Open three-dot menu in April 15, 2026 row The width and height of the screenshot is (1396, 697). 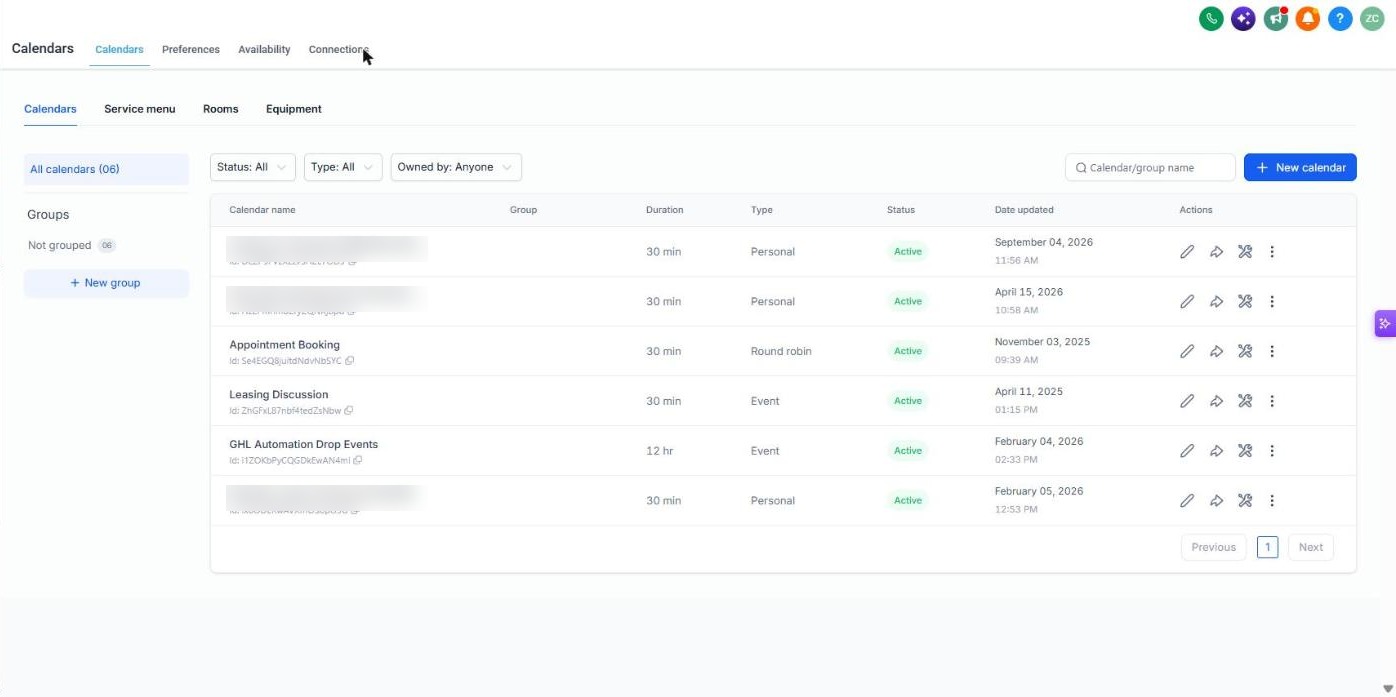(1272, 301)
